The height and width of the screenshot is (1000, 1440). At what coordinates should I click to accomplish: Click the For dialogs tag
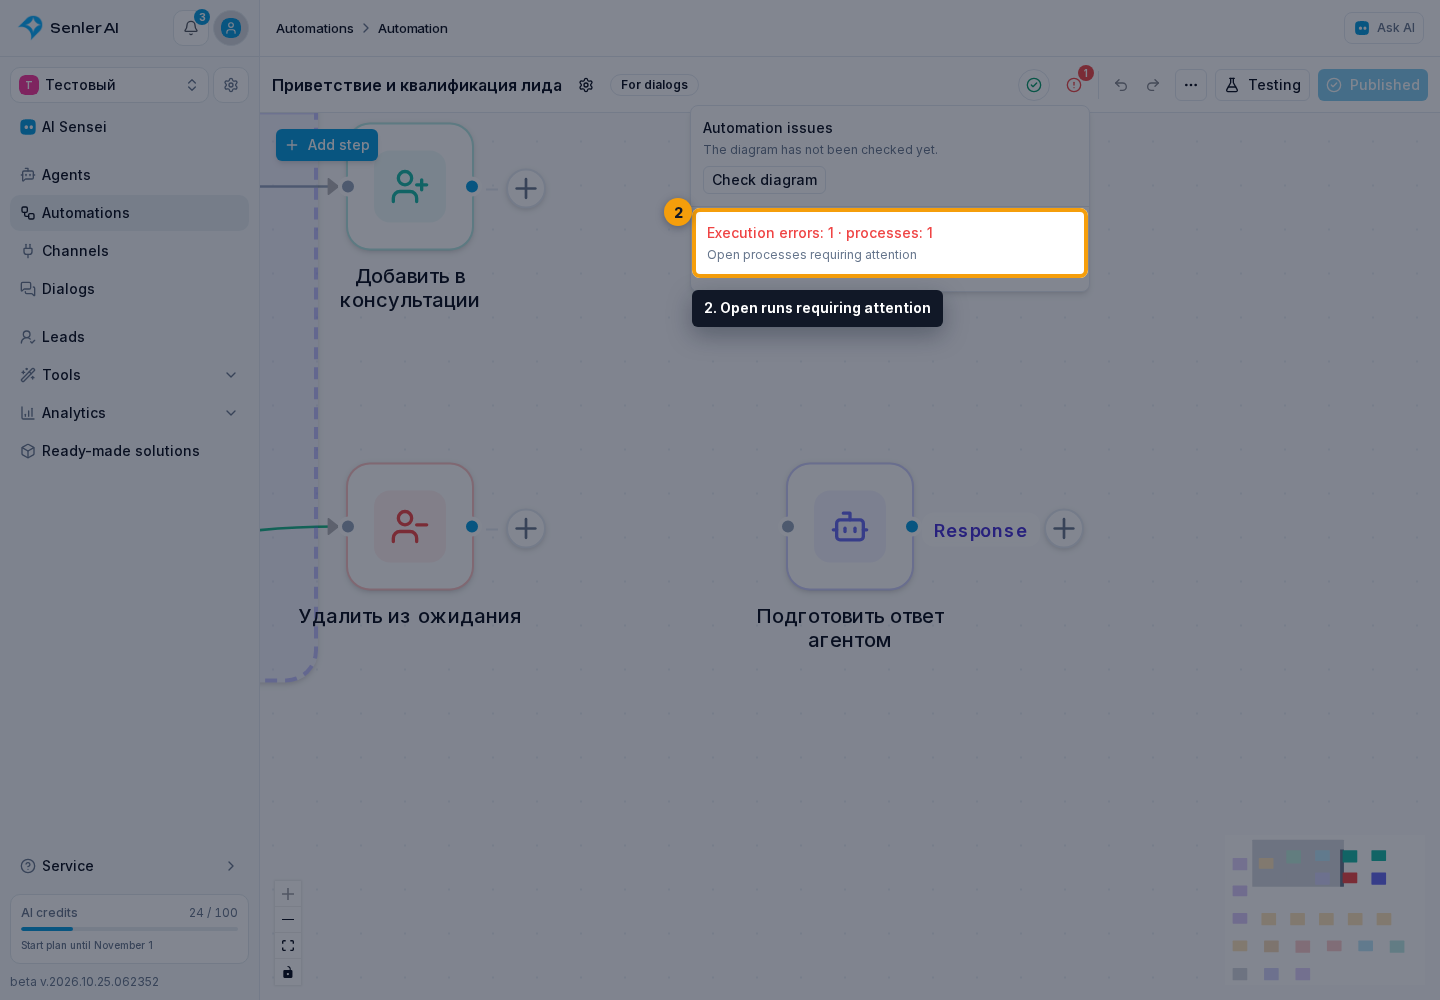tap(654, 85)
